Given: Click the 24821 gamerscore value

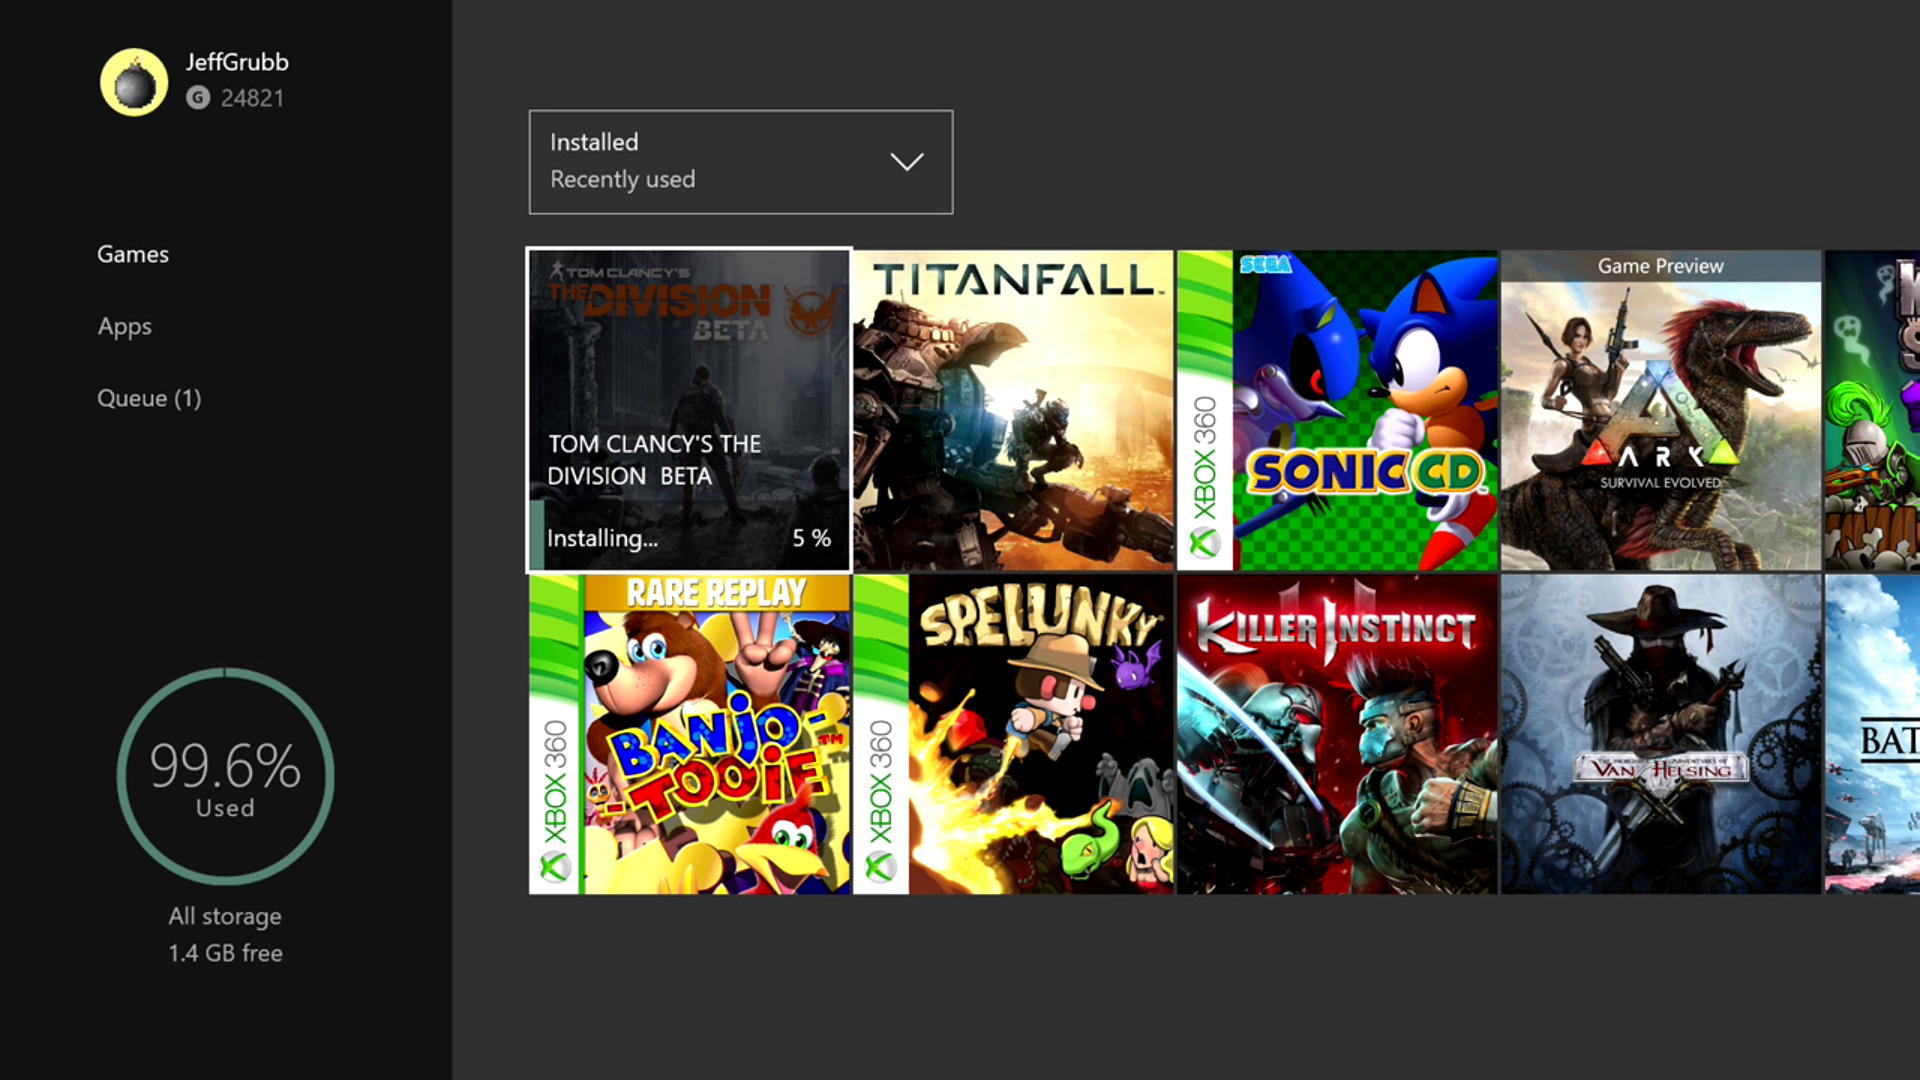Looking at the screenshot, I should point(253,98).
